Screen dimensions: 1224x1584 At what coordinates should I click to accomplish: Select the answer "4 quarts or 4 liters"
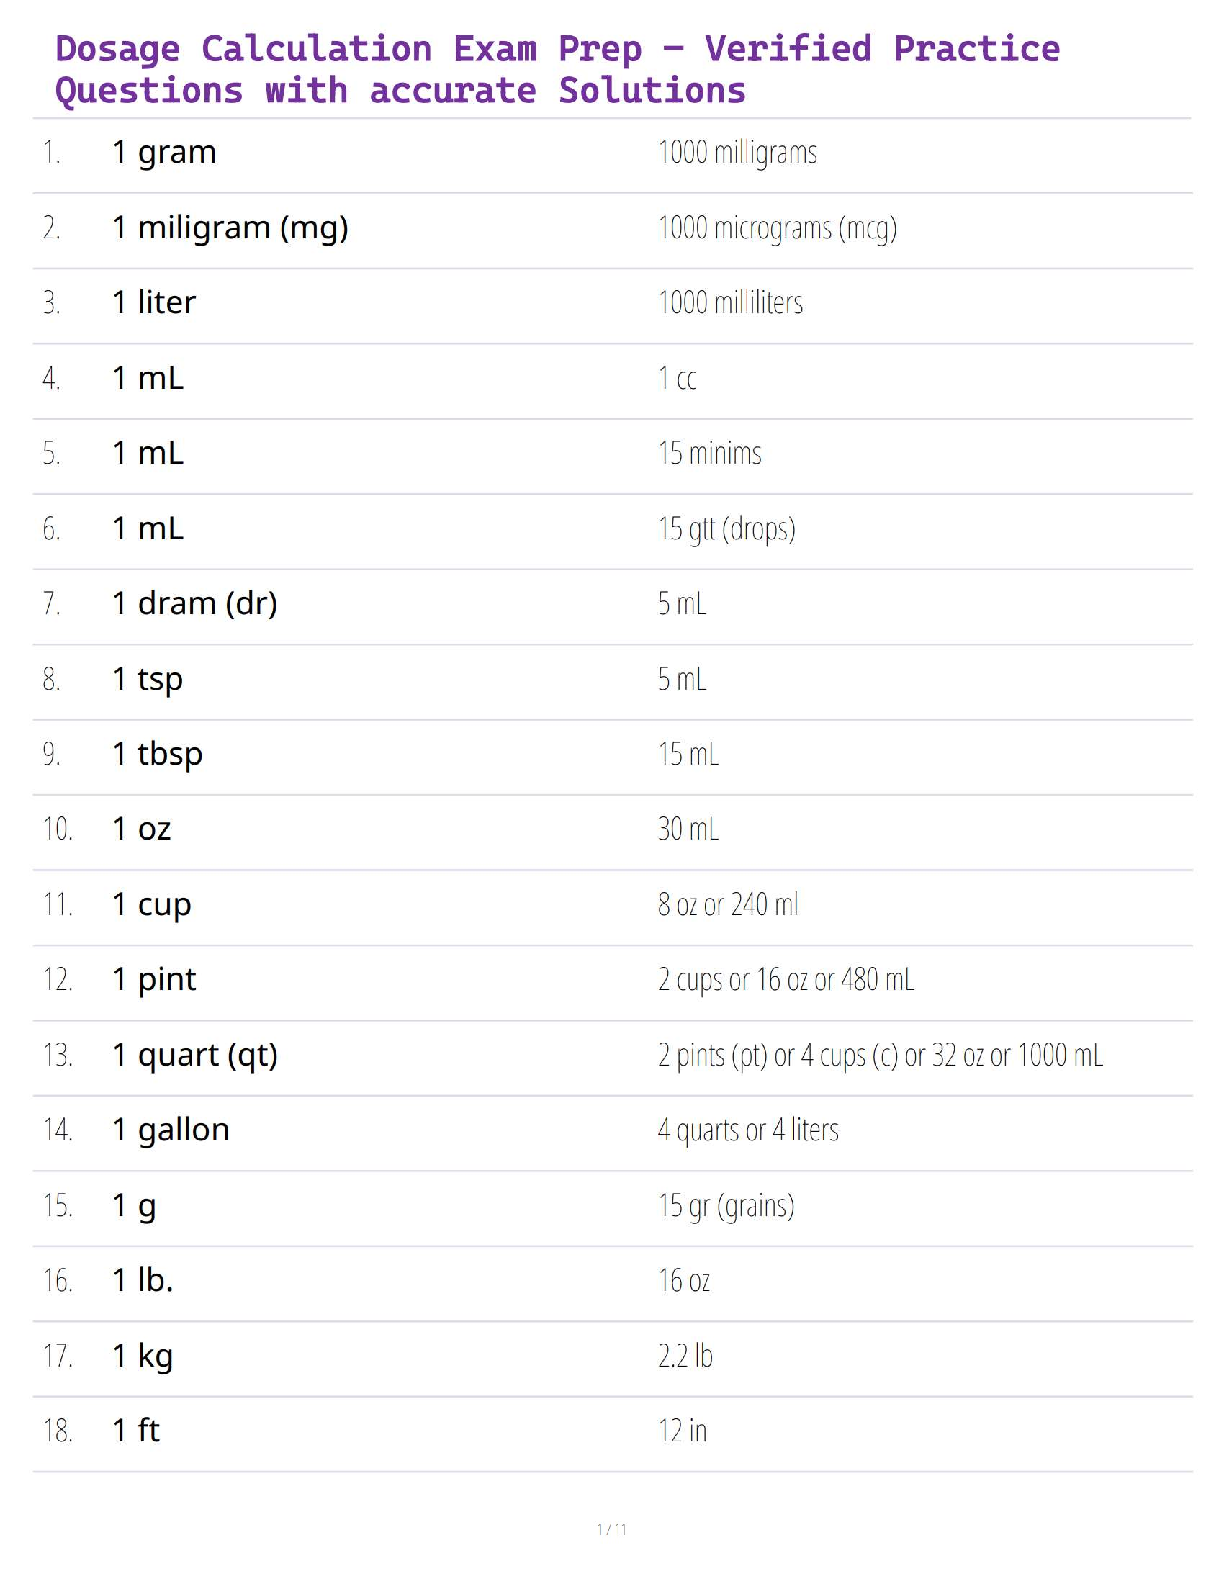[x=748, y=1131]
